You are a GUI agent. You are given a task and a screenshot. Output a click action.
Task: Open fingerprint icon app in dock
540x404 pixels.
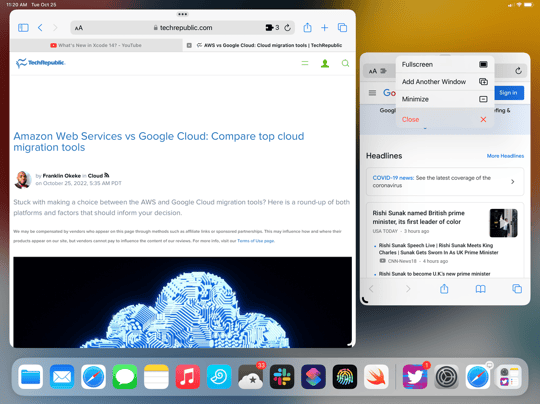pos(345,377)
